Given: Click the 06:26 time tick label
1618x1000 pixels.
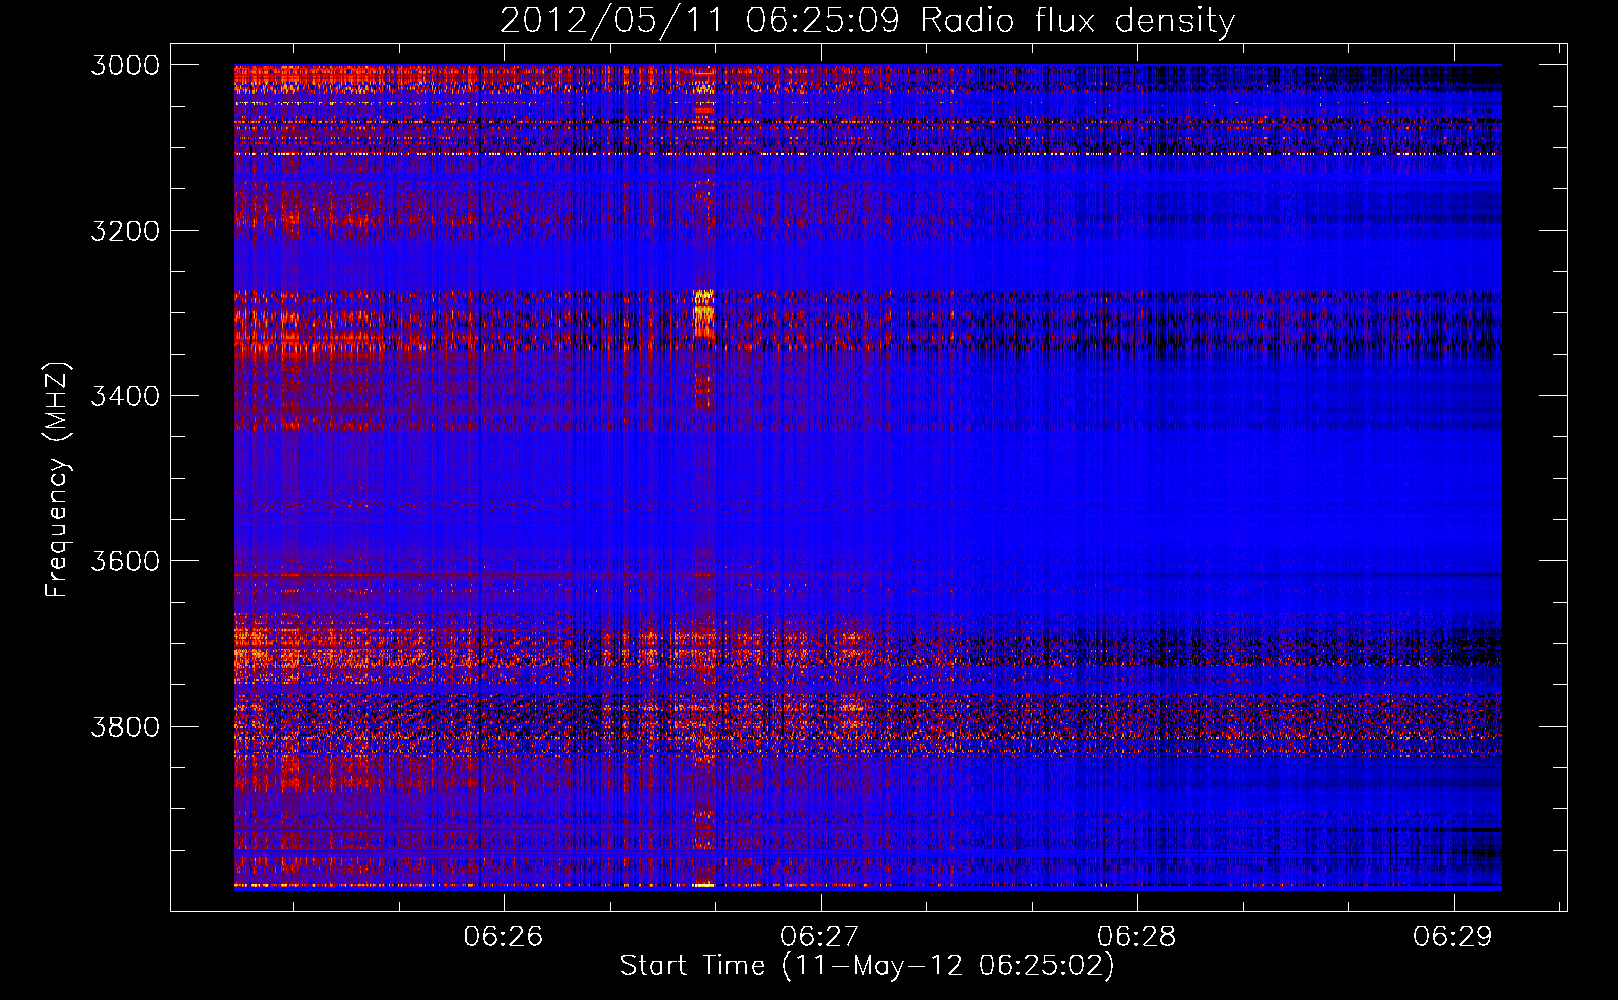Looking at the screenshot, I should pyautogui.click(x=504, y=936).
